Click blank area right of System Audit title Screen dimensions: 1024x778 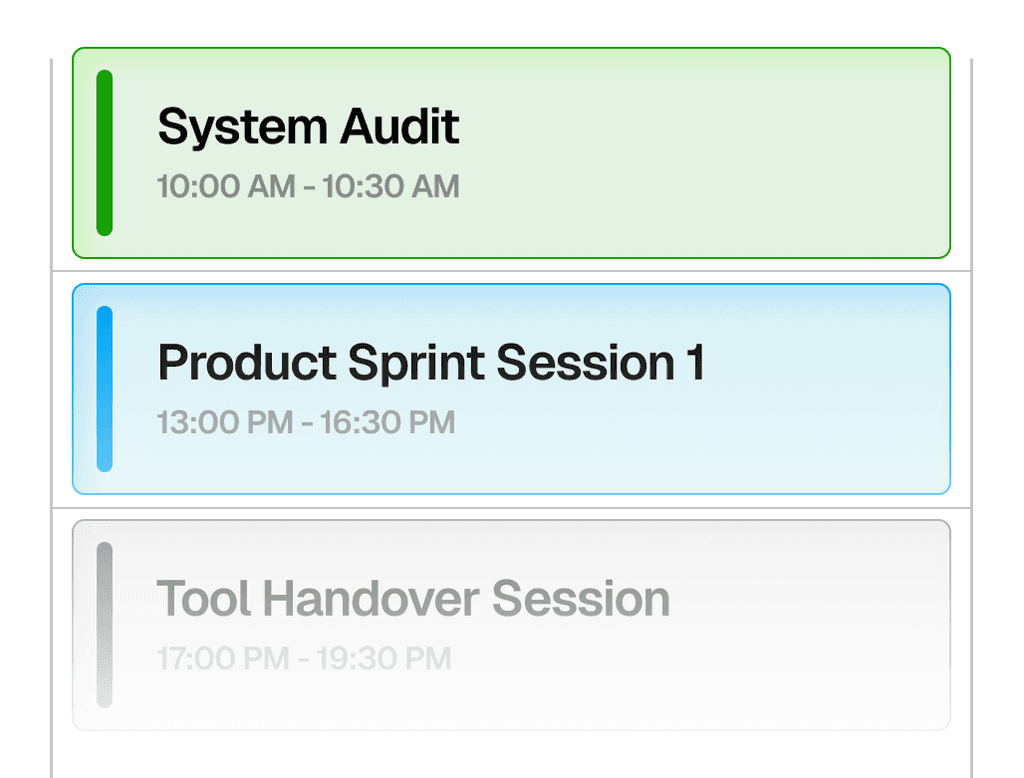(699, 127)
